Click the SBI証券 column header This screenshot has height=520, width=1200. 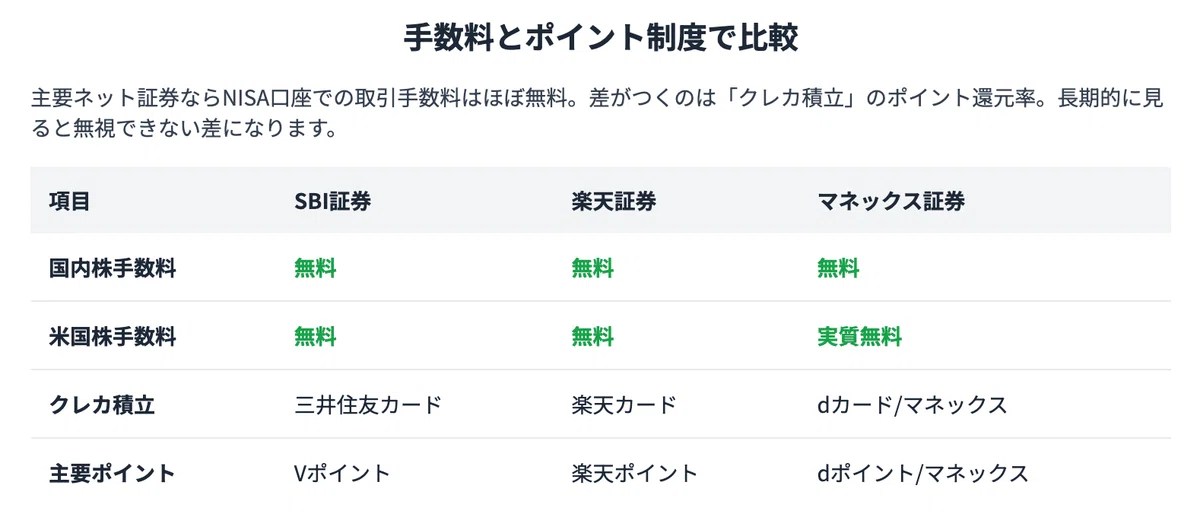[x=333, y=201]
